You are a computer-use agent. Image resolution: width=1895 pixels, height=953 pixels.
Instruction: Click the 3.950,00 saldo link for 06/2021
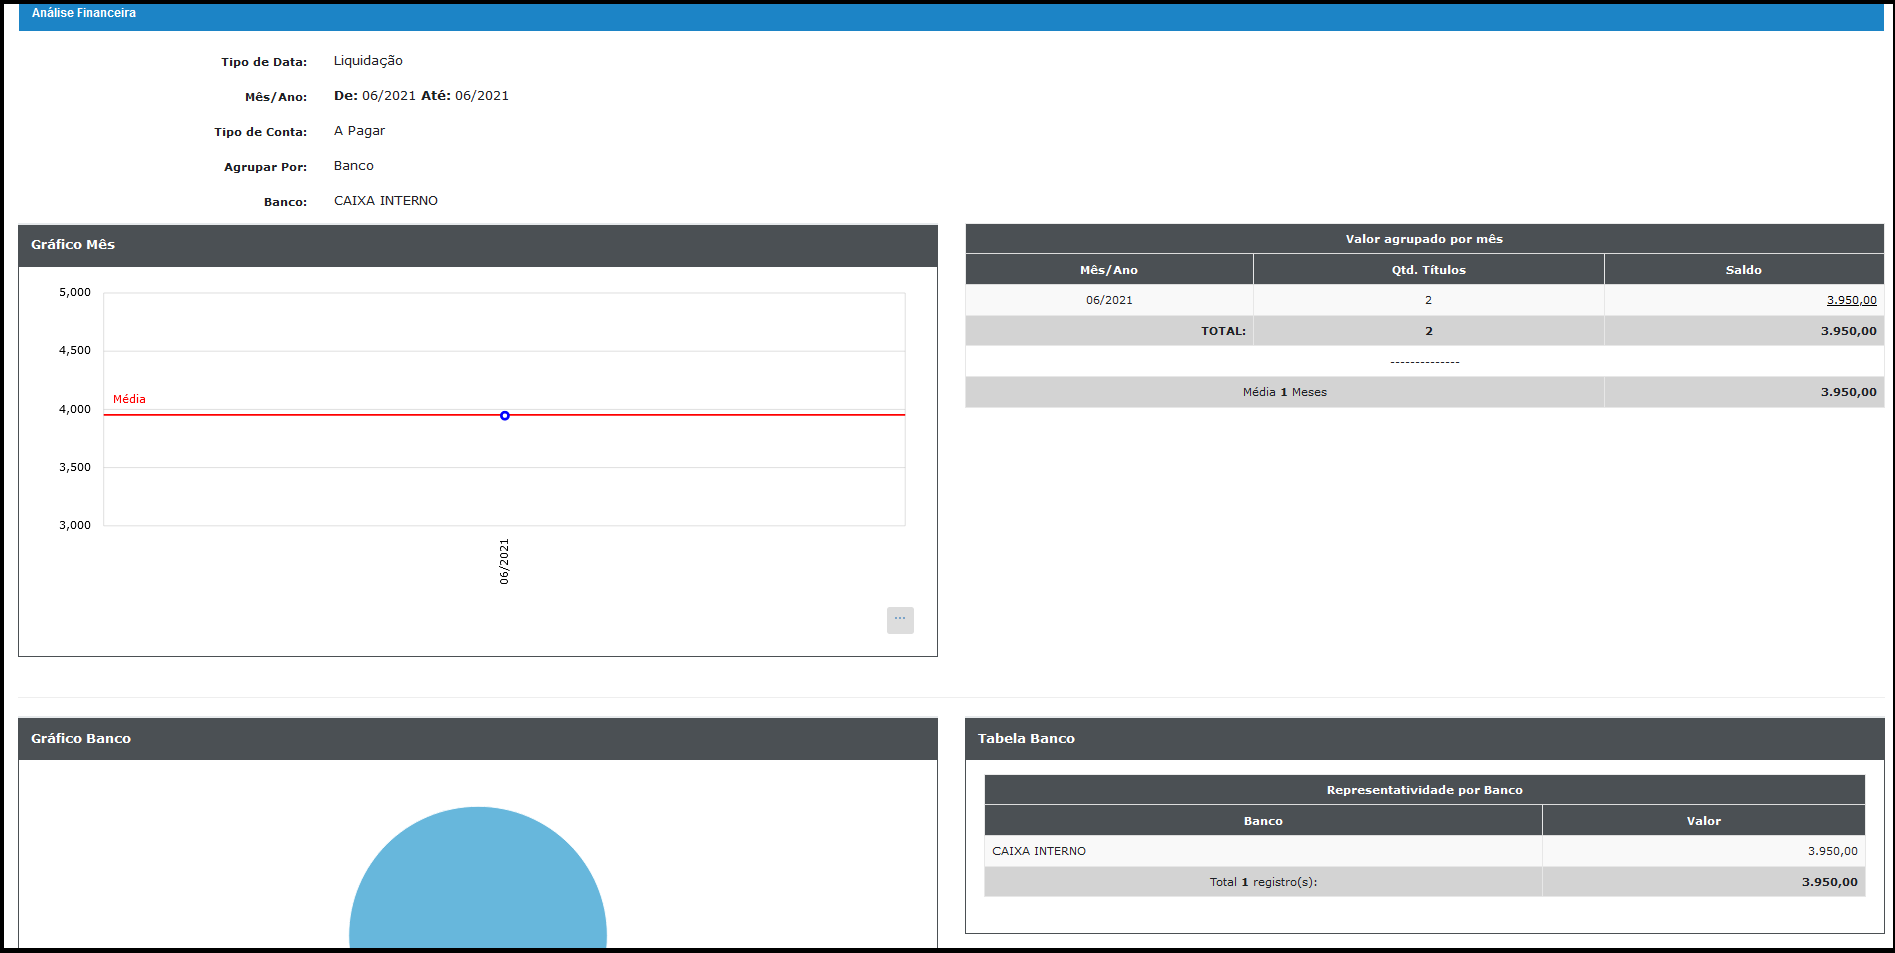point(1851,300)
